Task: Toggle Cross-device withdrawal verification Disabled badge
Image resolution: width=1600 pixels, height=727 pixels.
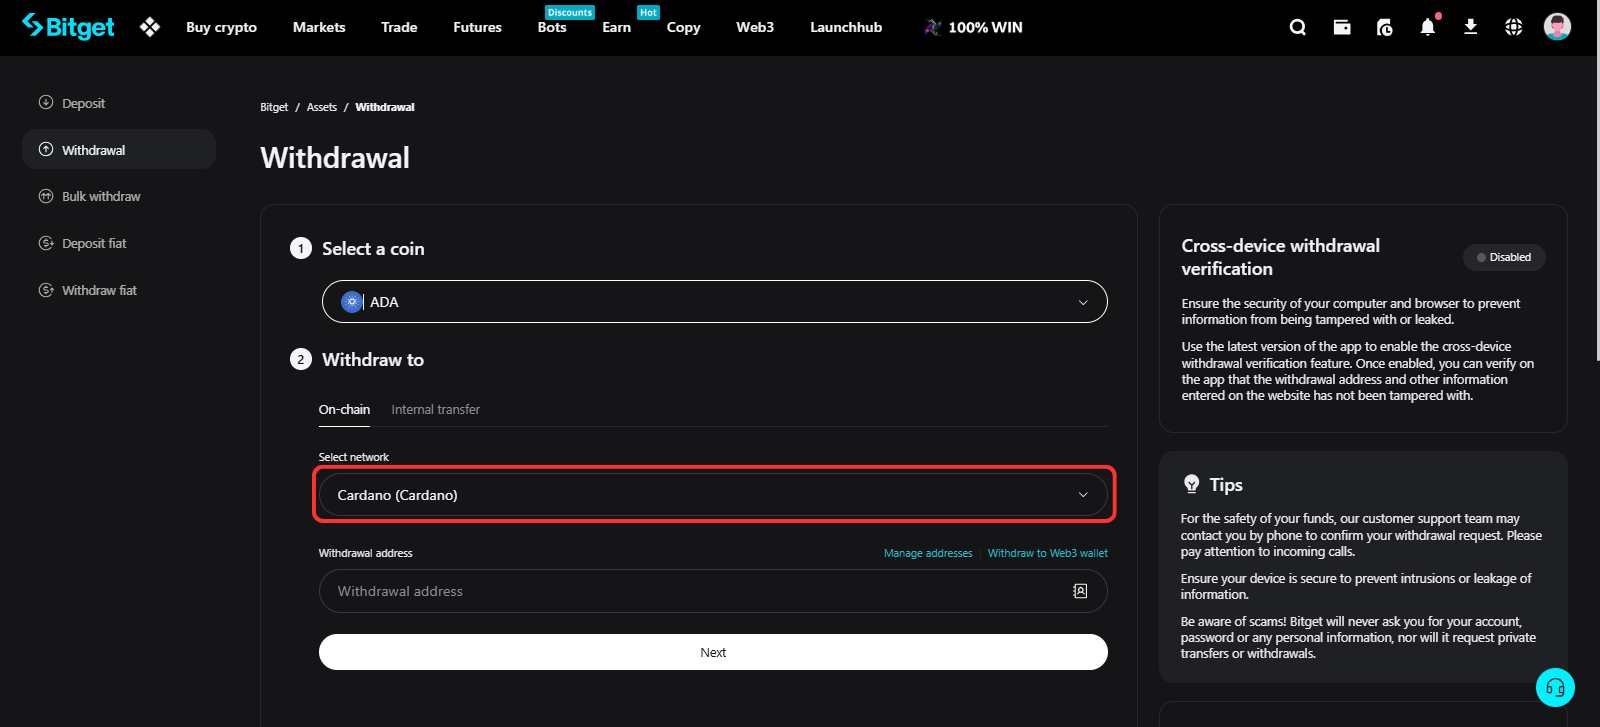Action: click(x=1504, y=257)
